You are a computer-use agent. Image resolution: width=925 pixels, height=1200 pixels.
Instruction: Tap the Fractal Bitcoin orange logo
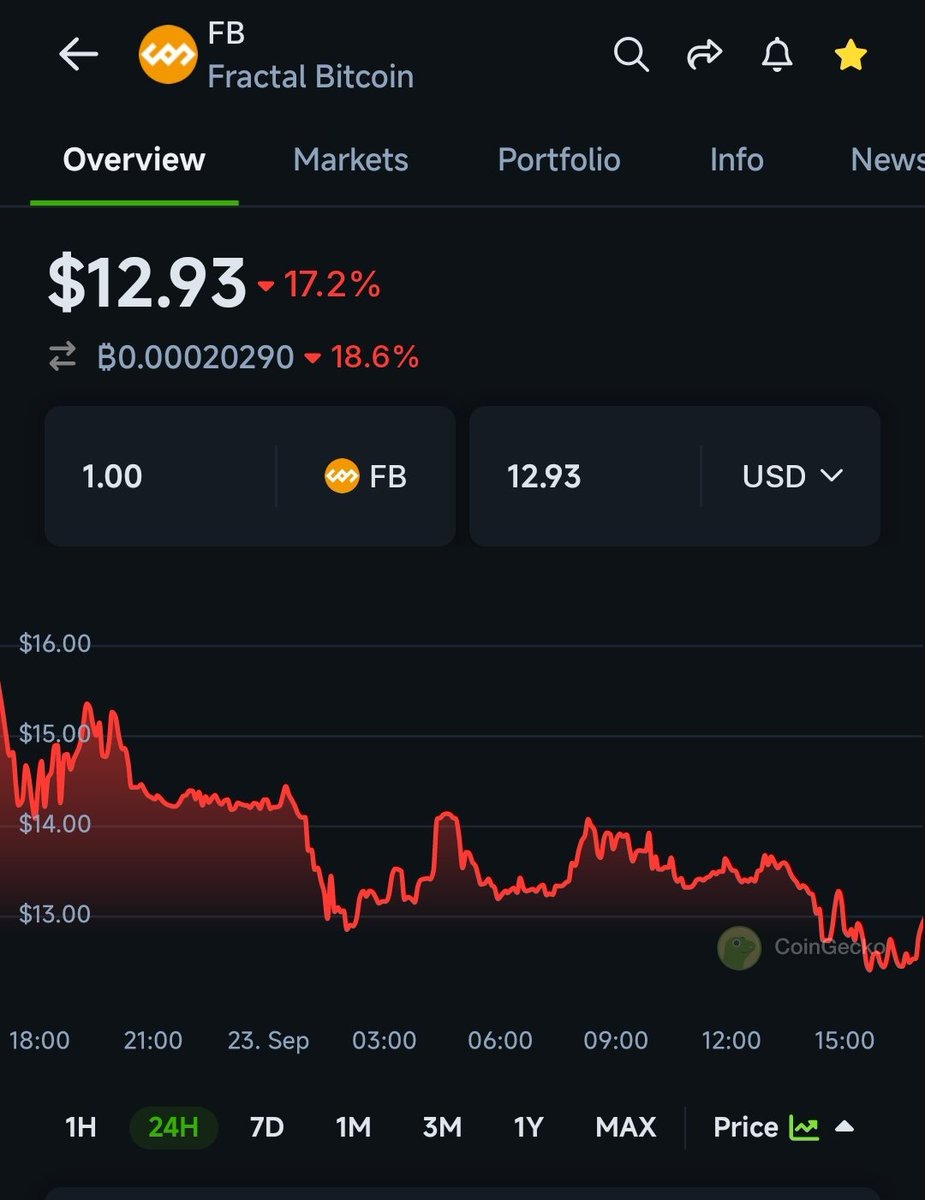[x=166, y=56]
